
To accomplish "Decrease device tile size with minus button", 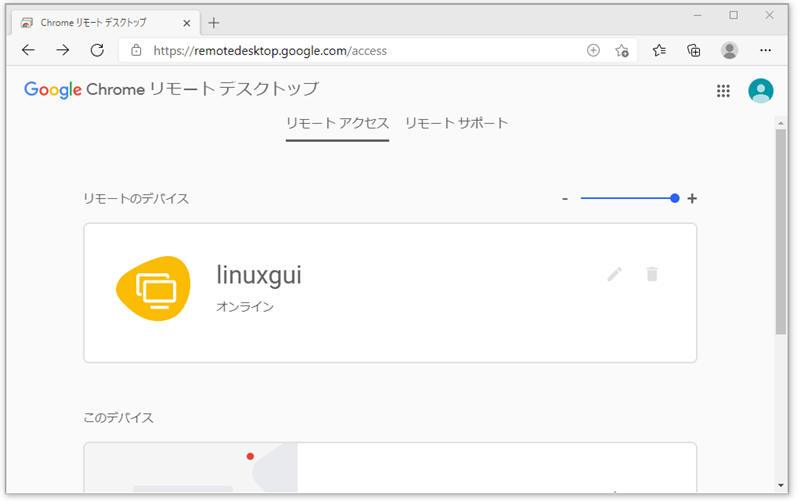I will tap(565, 198).
